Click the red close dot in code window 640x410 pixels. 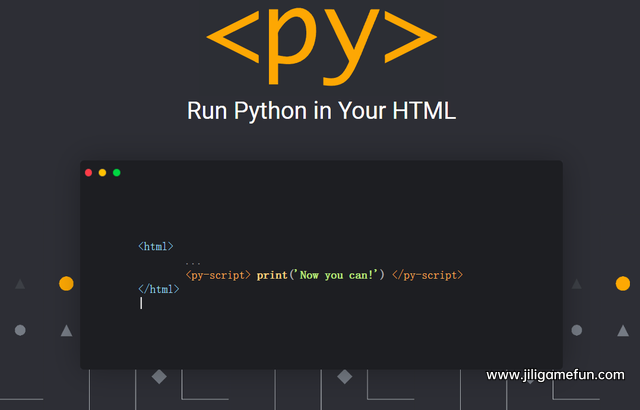tap(88, 173)
